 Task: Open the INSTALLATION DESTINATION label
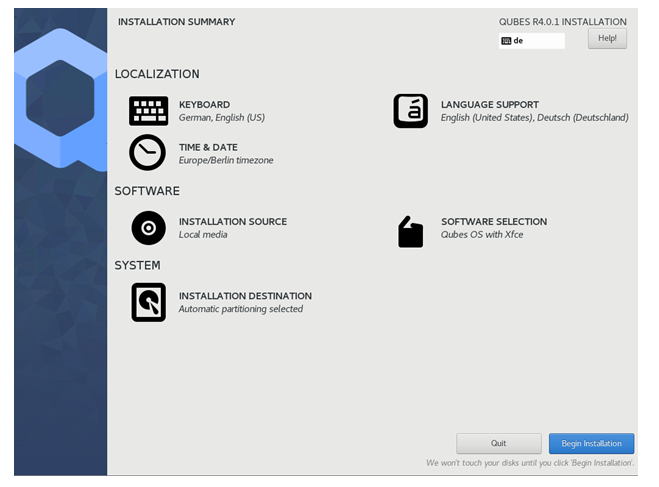(x=245, y=296)
